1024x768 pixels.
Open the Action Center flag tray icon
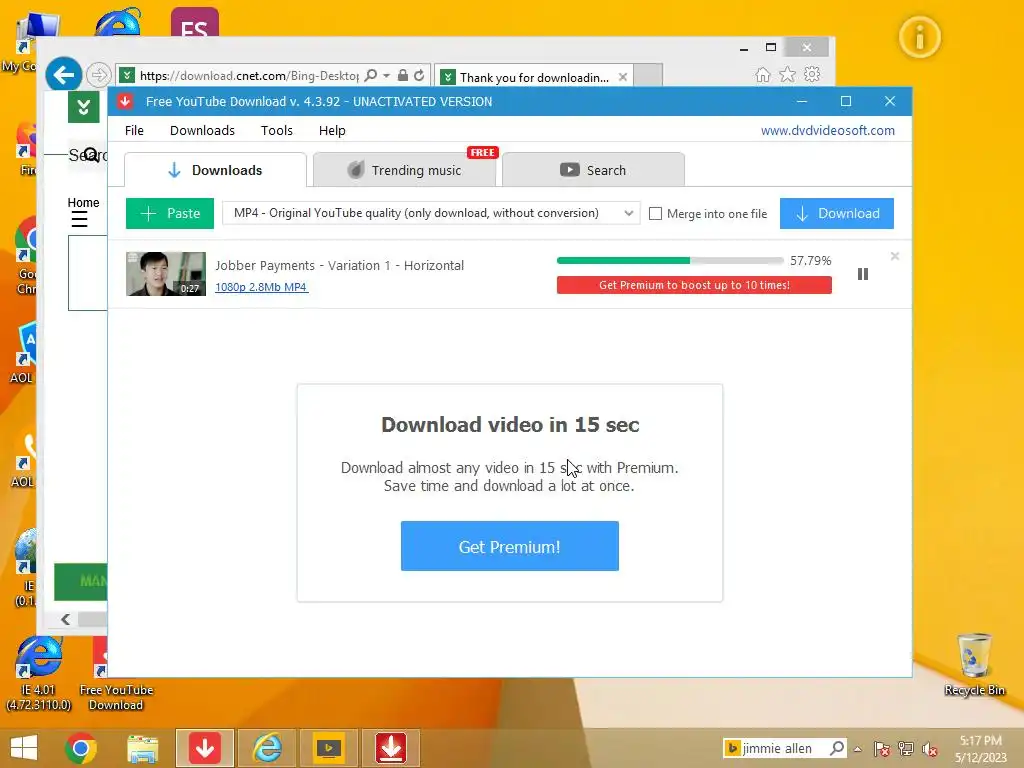click(882, 748)
